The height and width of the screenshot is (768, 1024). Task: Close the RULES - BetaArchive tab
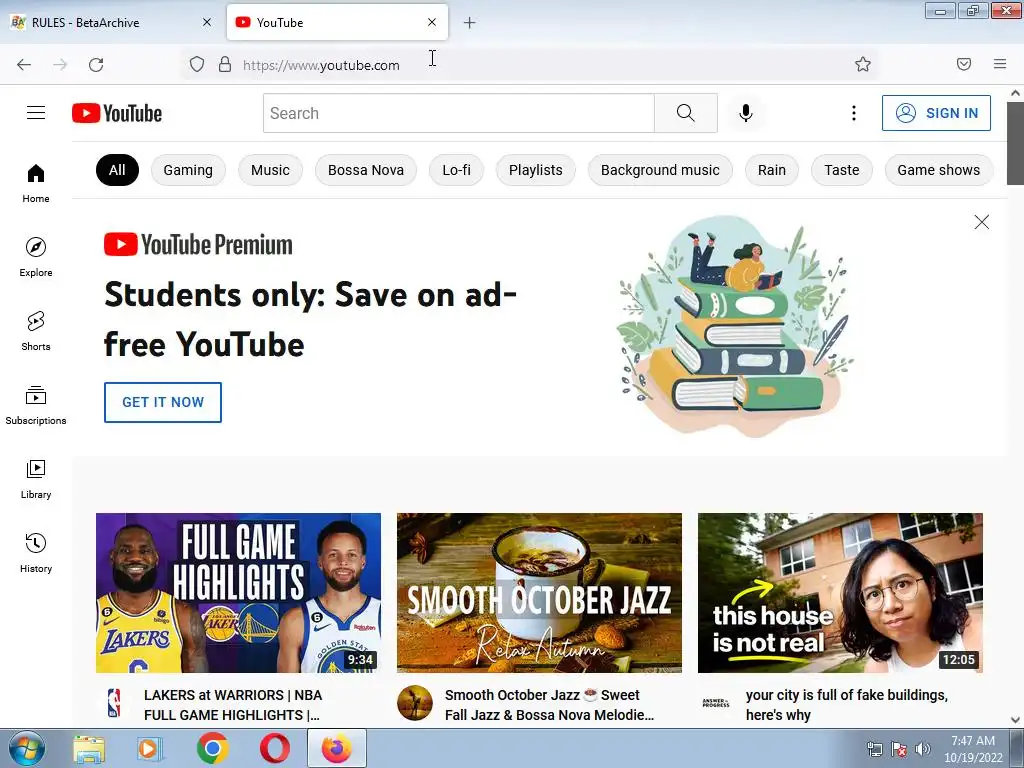pos(207,22)
